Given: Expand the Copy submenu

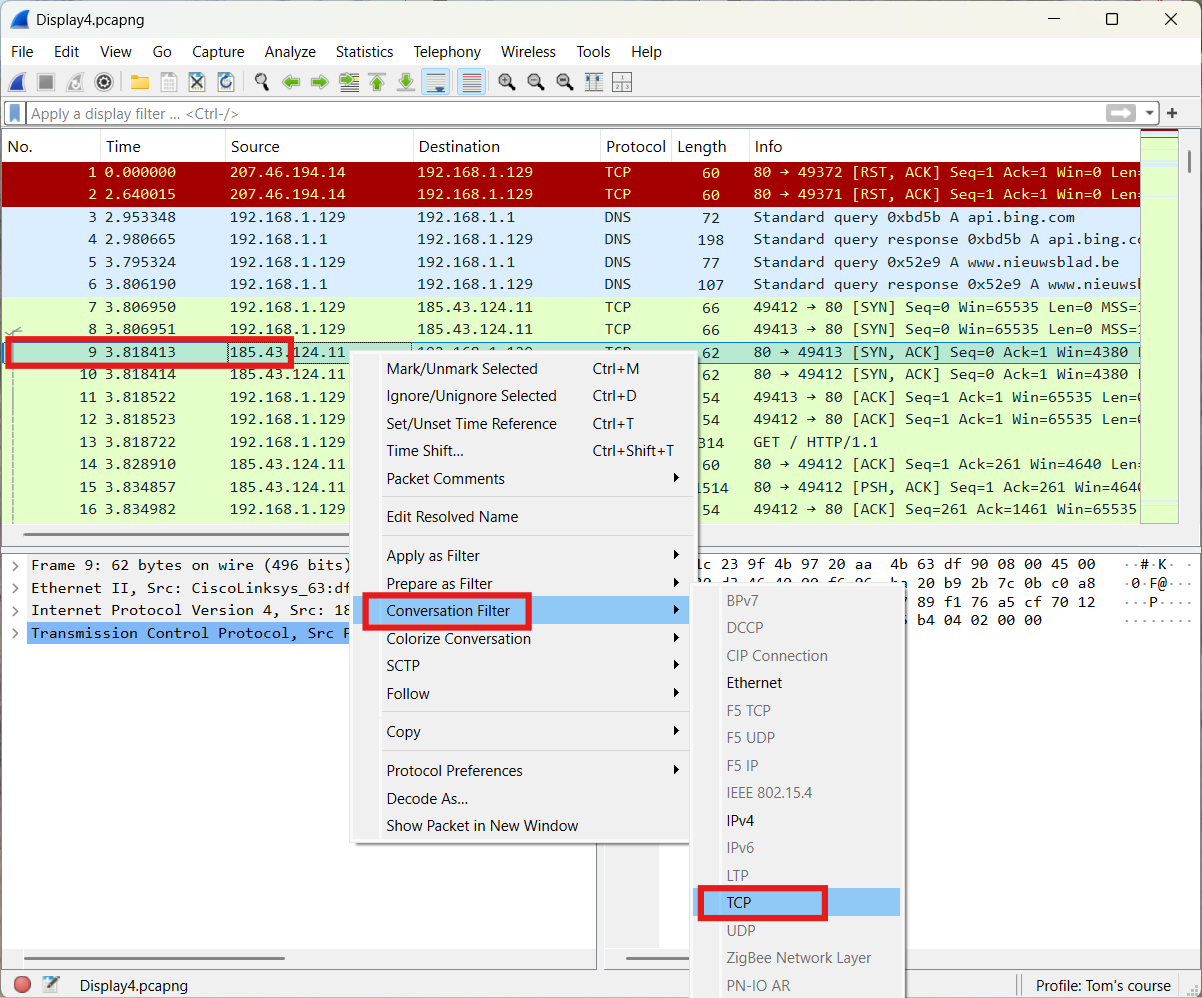Looking at the screenshot, I should click(520, 732).
